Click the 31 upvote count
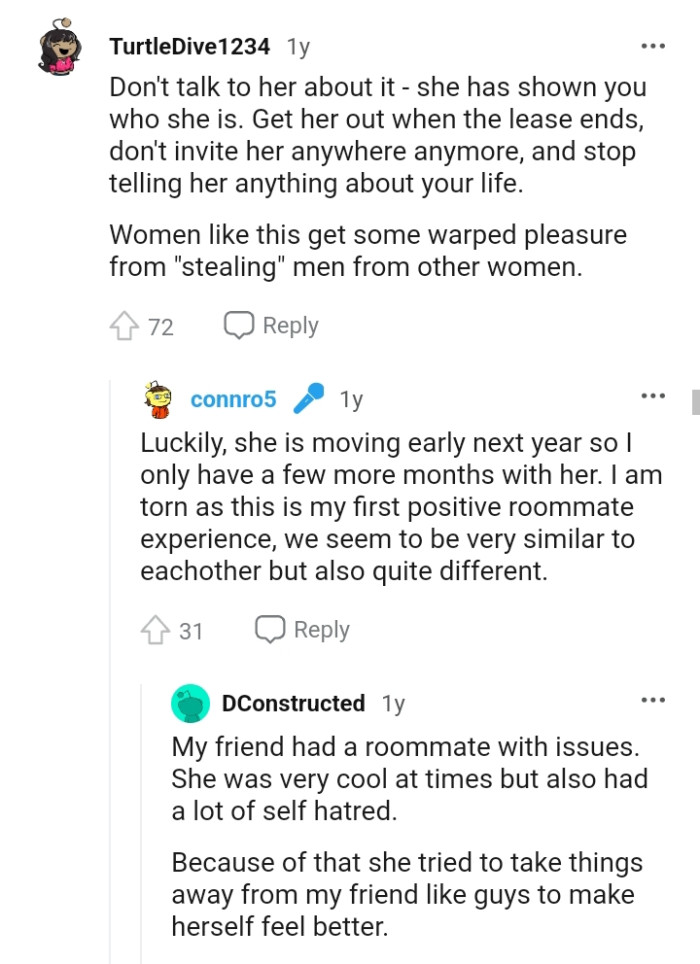 coord(191,630)
